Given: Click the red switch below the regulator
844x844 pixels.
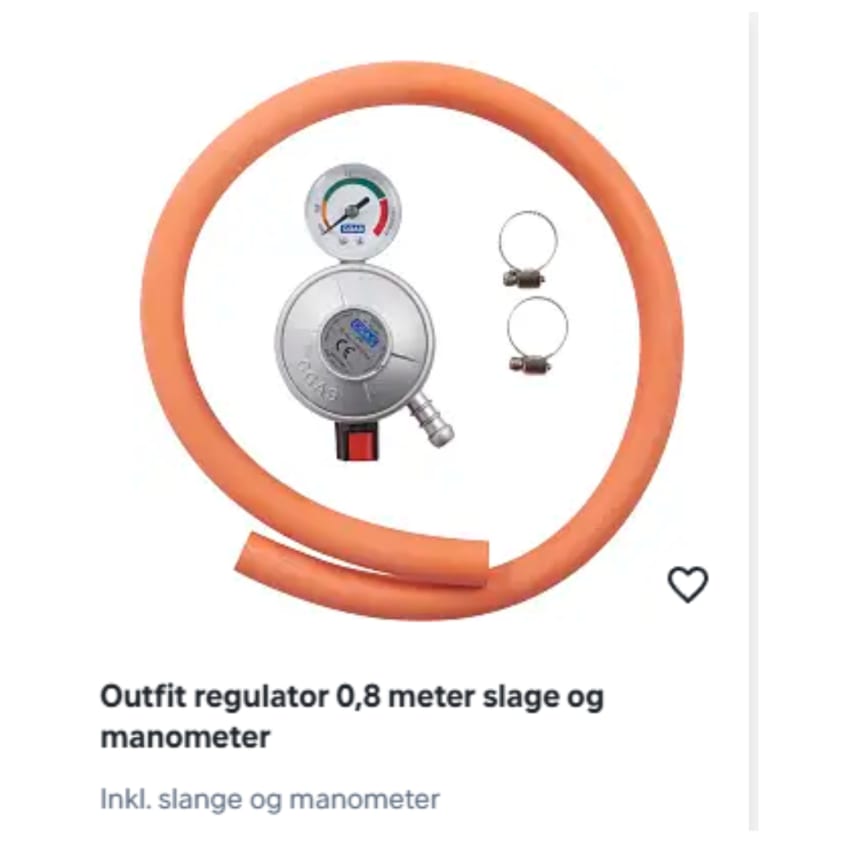Looking at the screenshot, I should coord(357,440).
